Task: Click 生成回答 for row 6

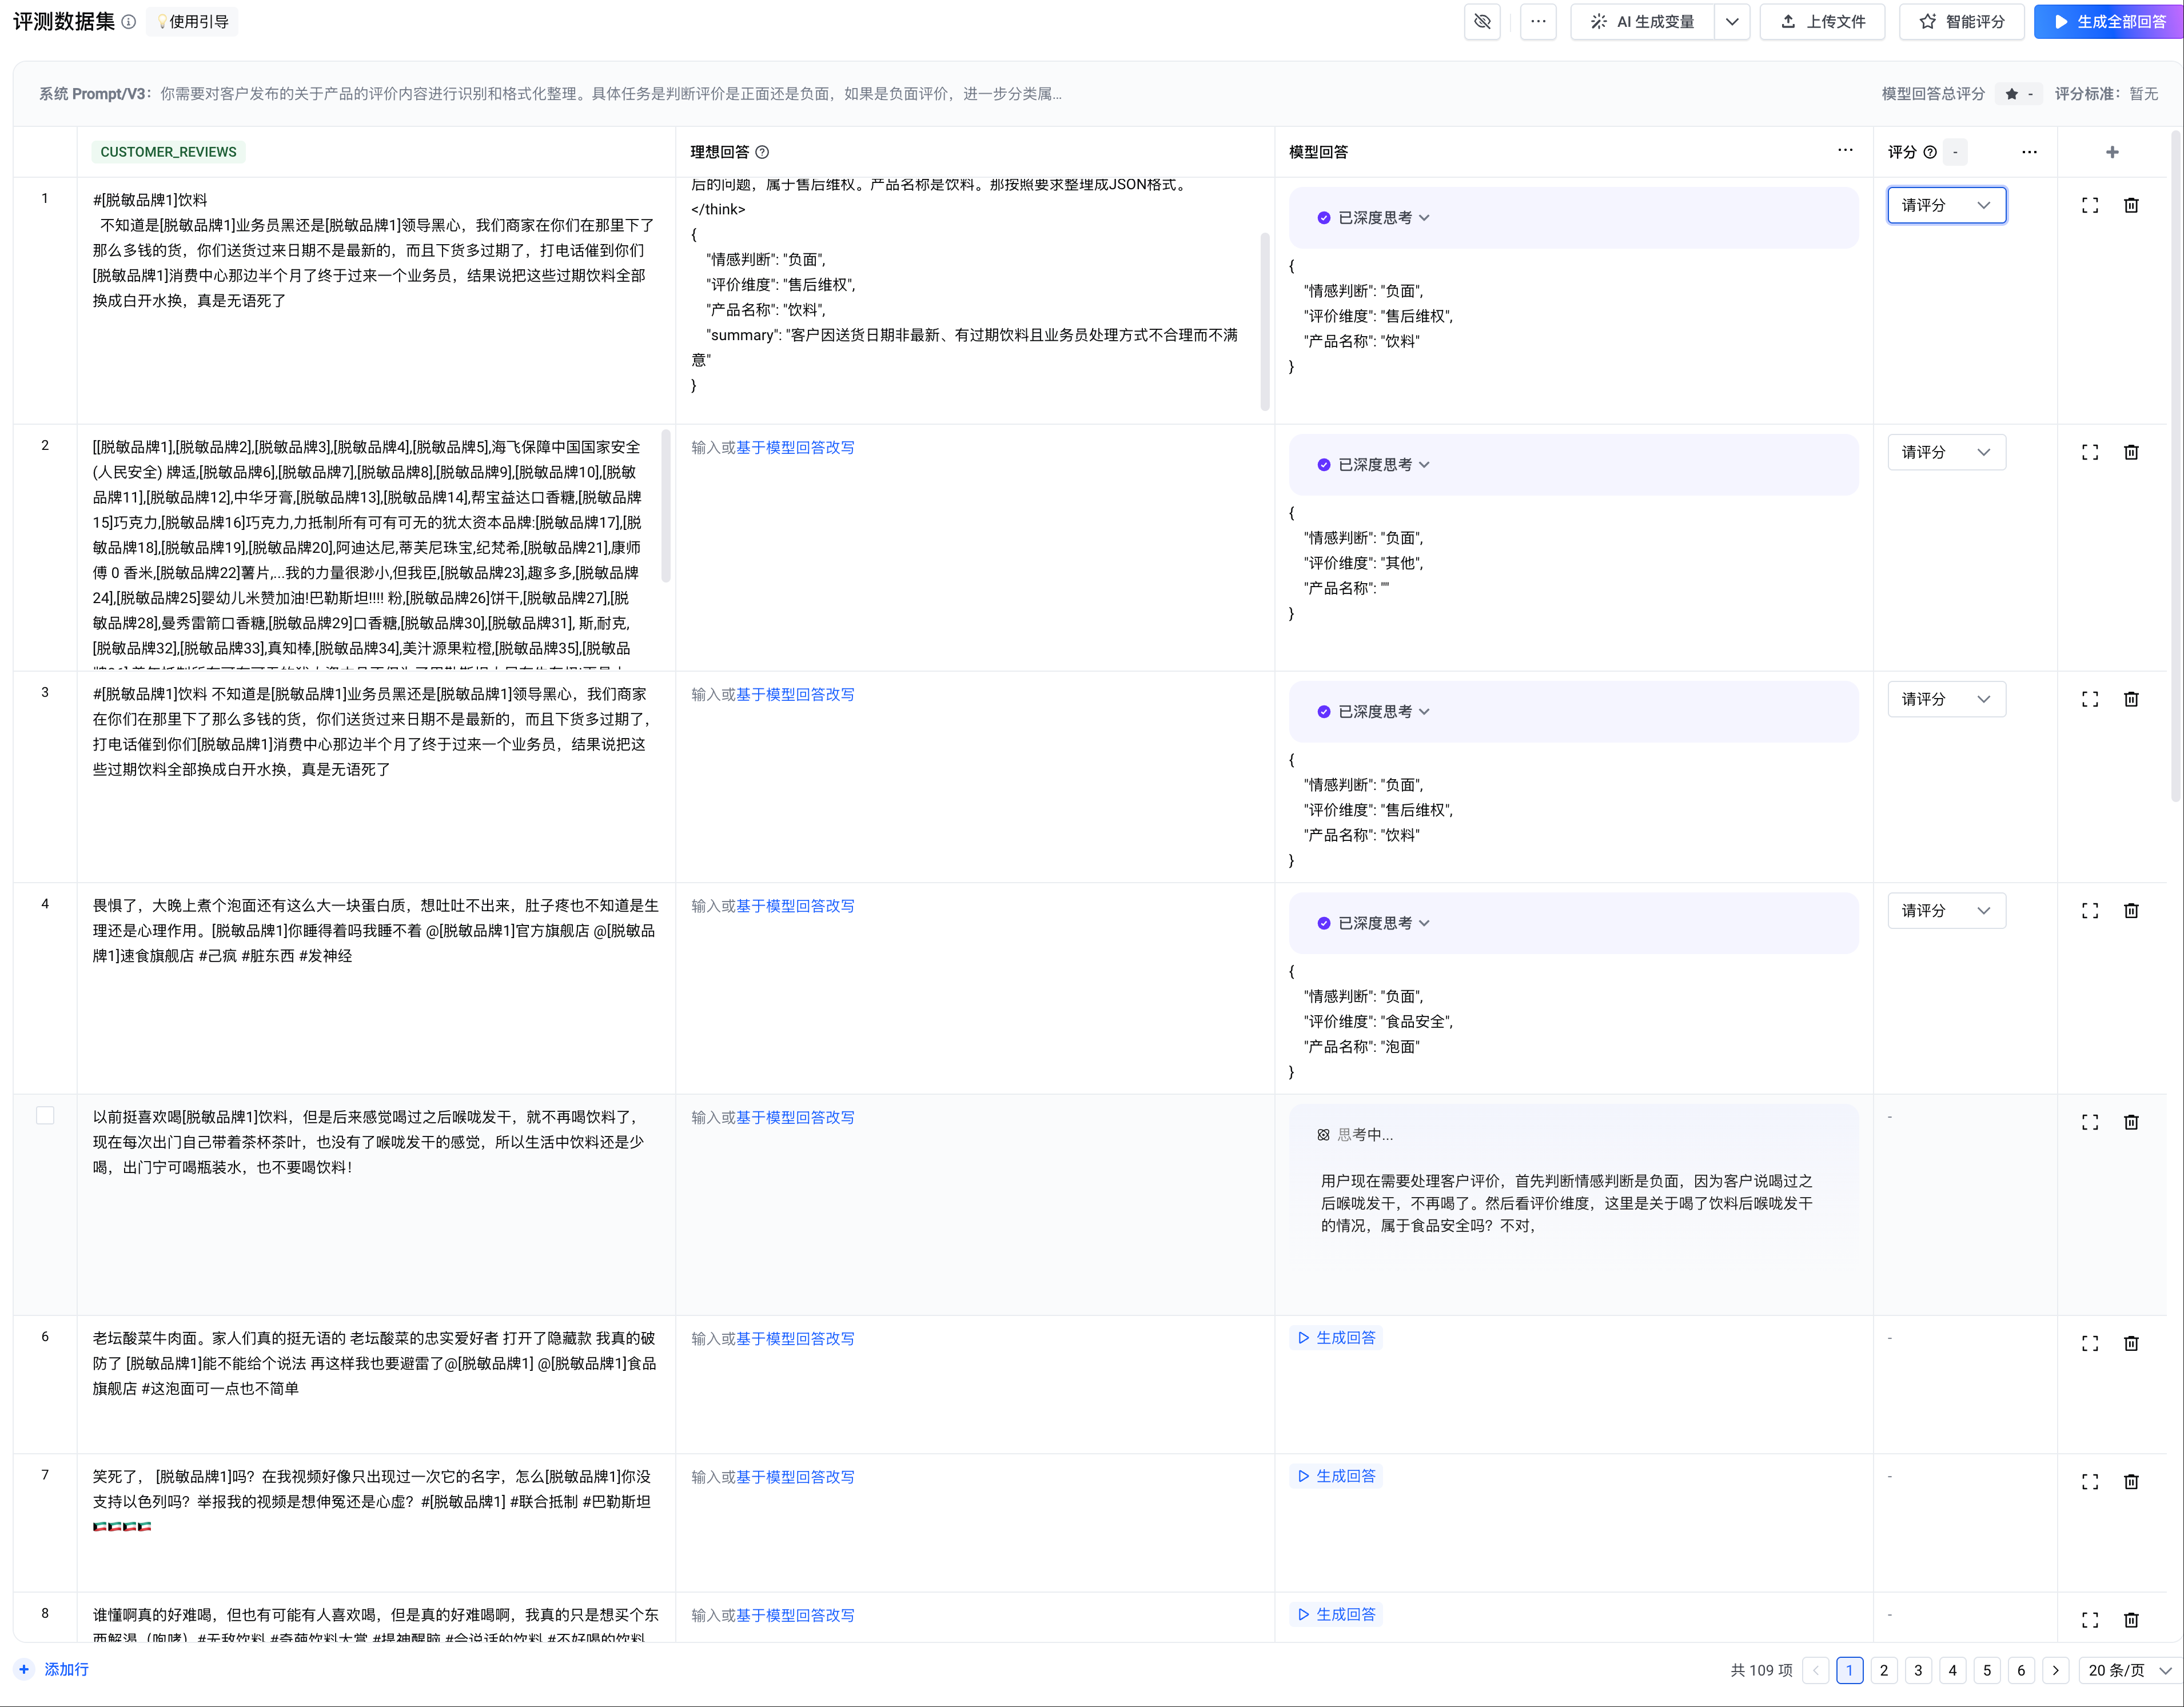Action: 1336,1338
